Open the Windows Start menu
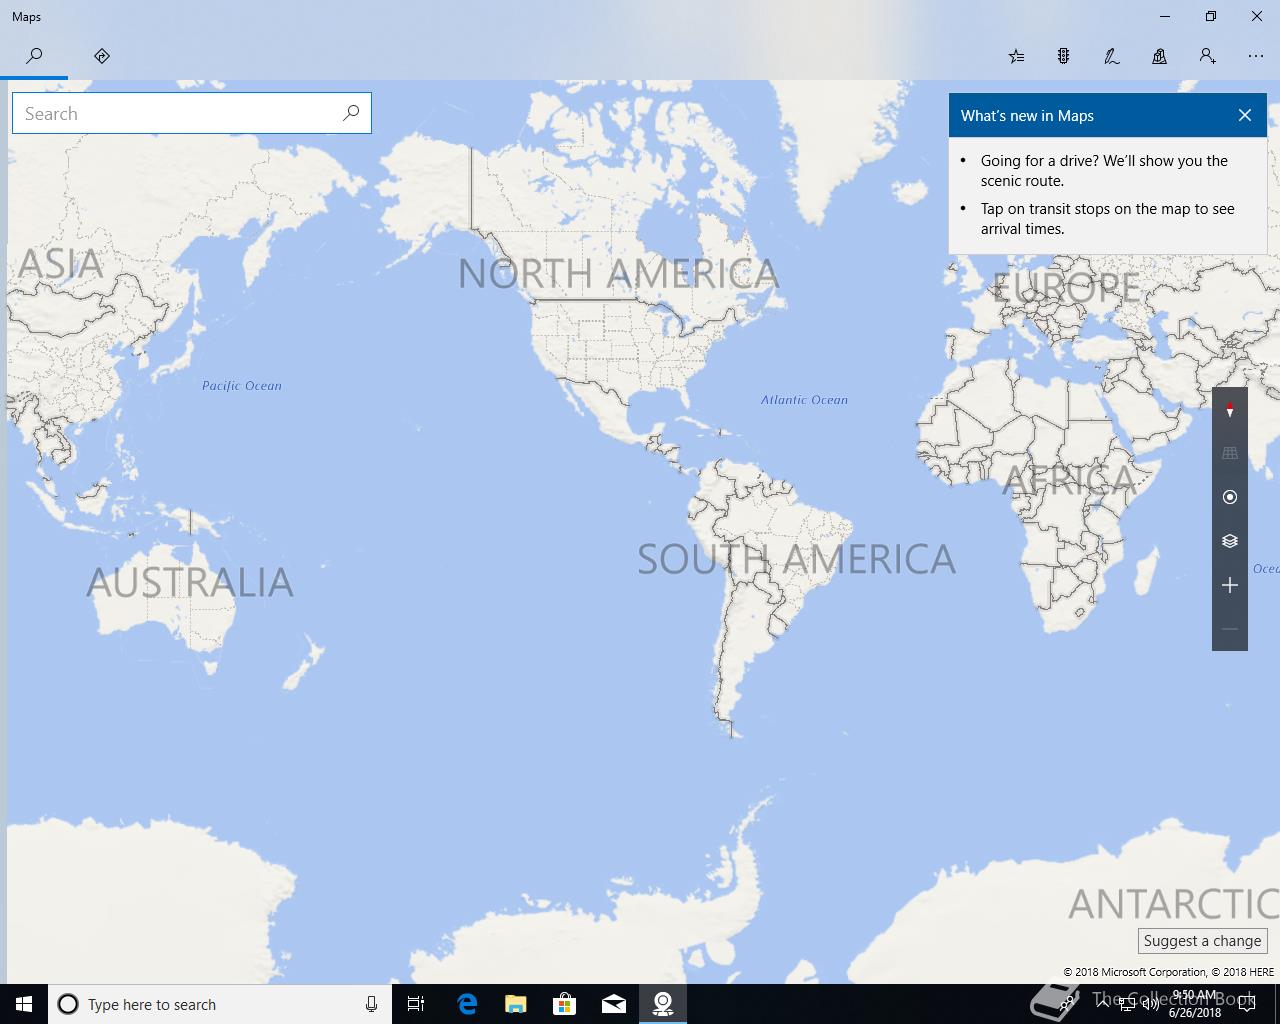This screenshot has width=1280, height=1024. 24,1004
